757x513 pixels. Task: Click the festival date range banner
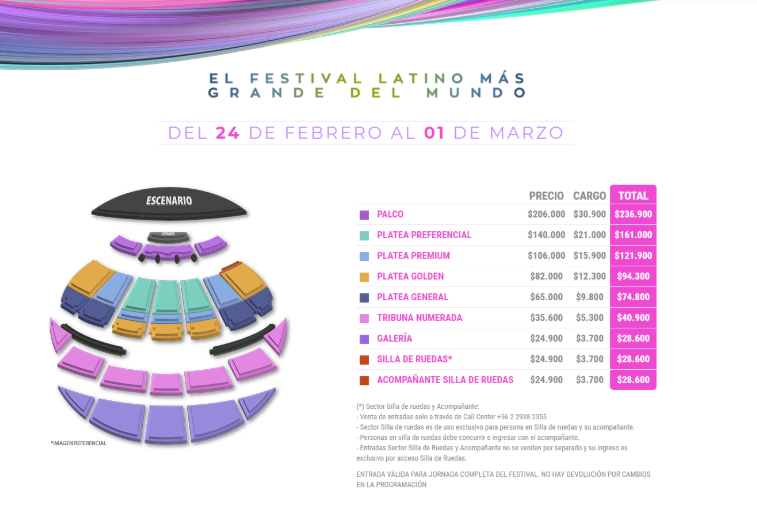pyautogui.click(x=366, y=133)
